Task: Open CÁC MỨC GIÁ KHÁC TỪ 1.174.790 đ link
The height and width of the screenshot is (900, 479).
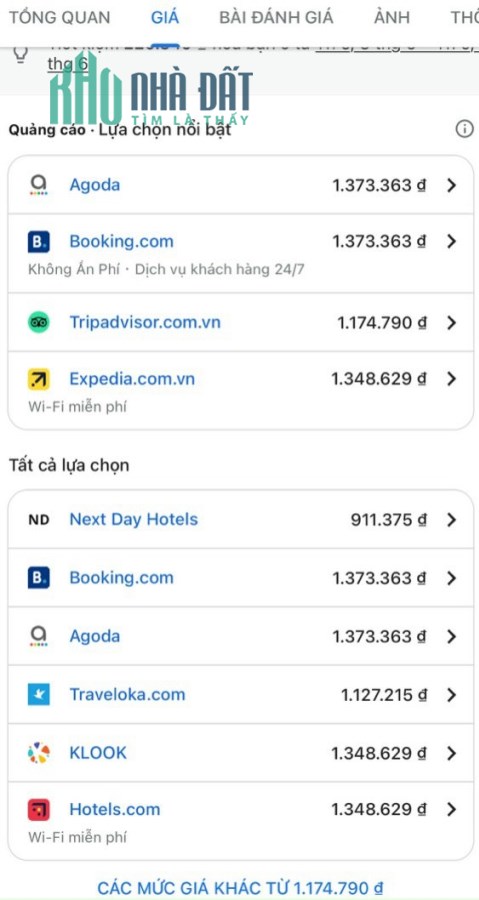Action: (x=240, y=888)
